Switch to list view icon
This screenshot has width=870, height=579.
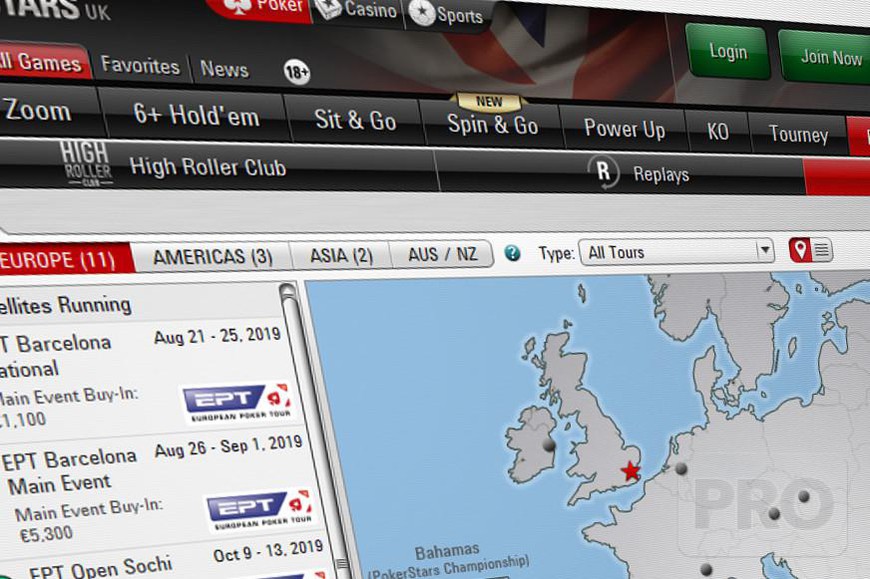point(822,251)
